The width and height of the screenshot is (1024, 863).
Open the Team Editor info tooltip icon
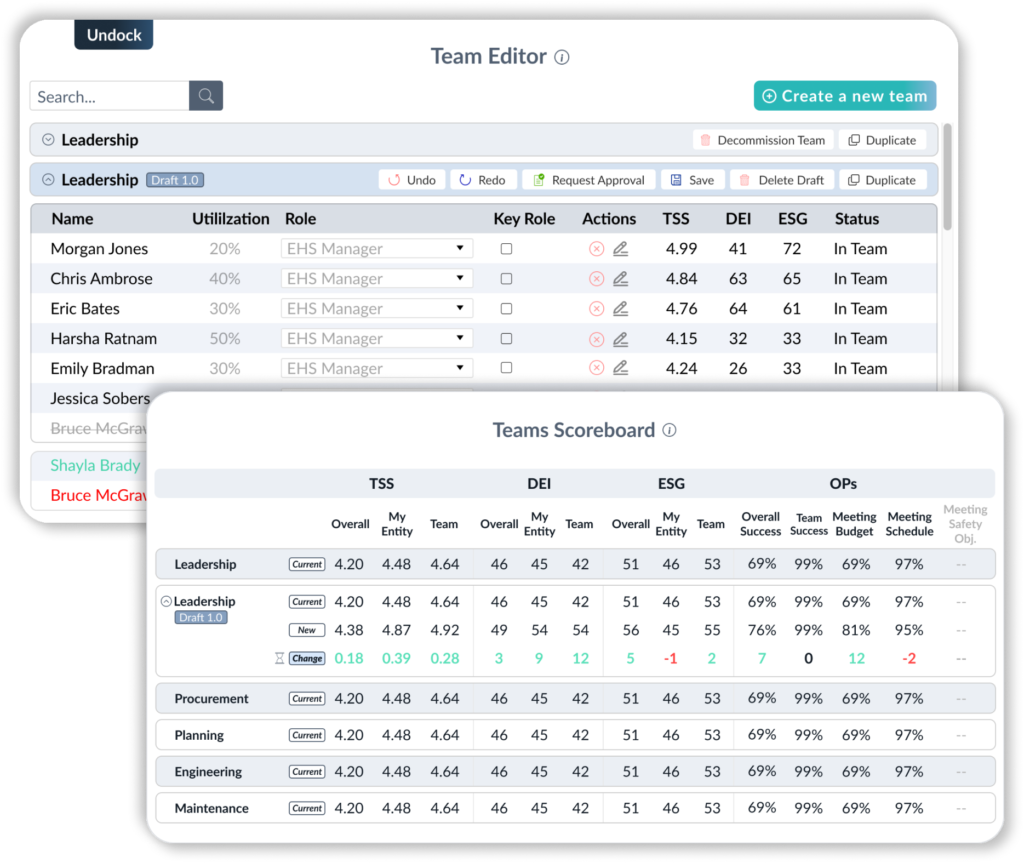(561, 57)
